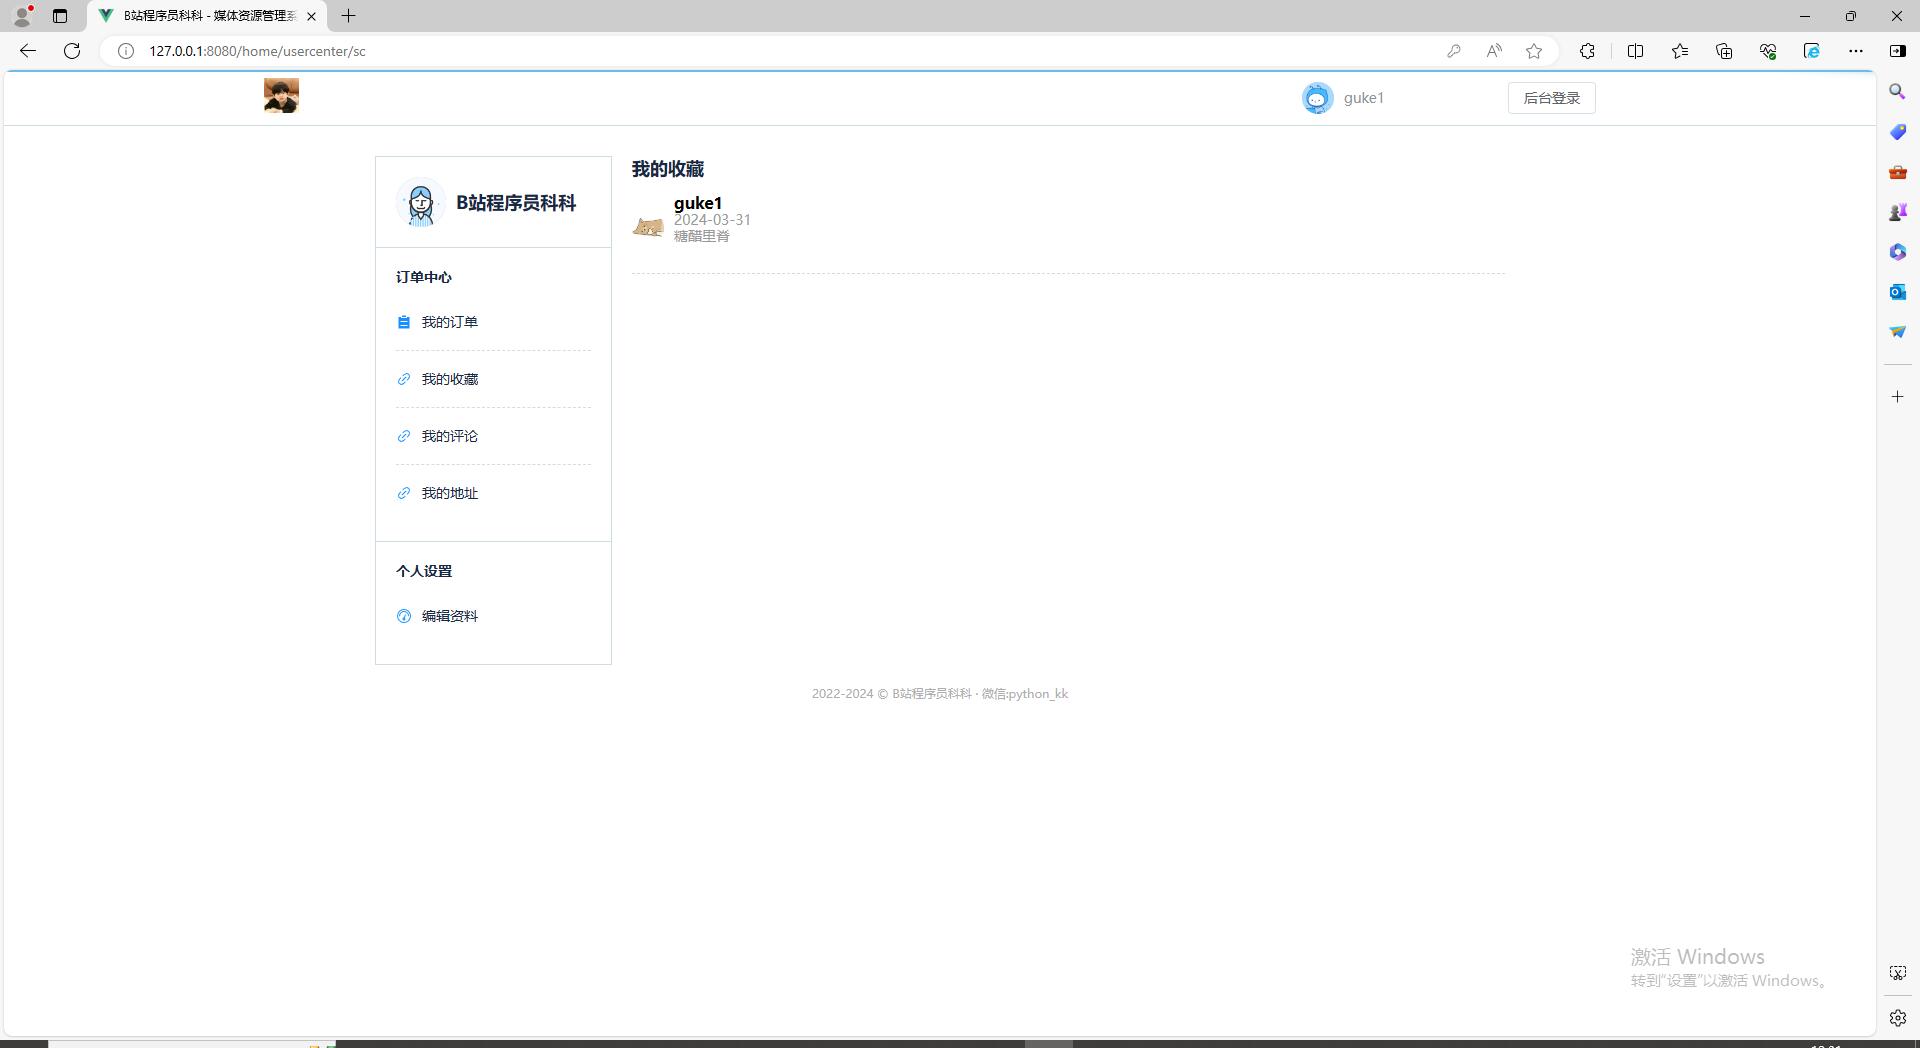Open Settings and more menu
1920x1048 pixels.
[x=1856, y=51]
